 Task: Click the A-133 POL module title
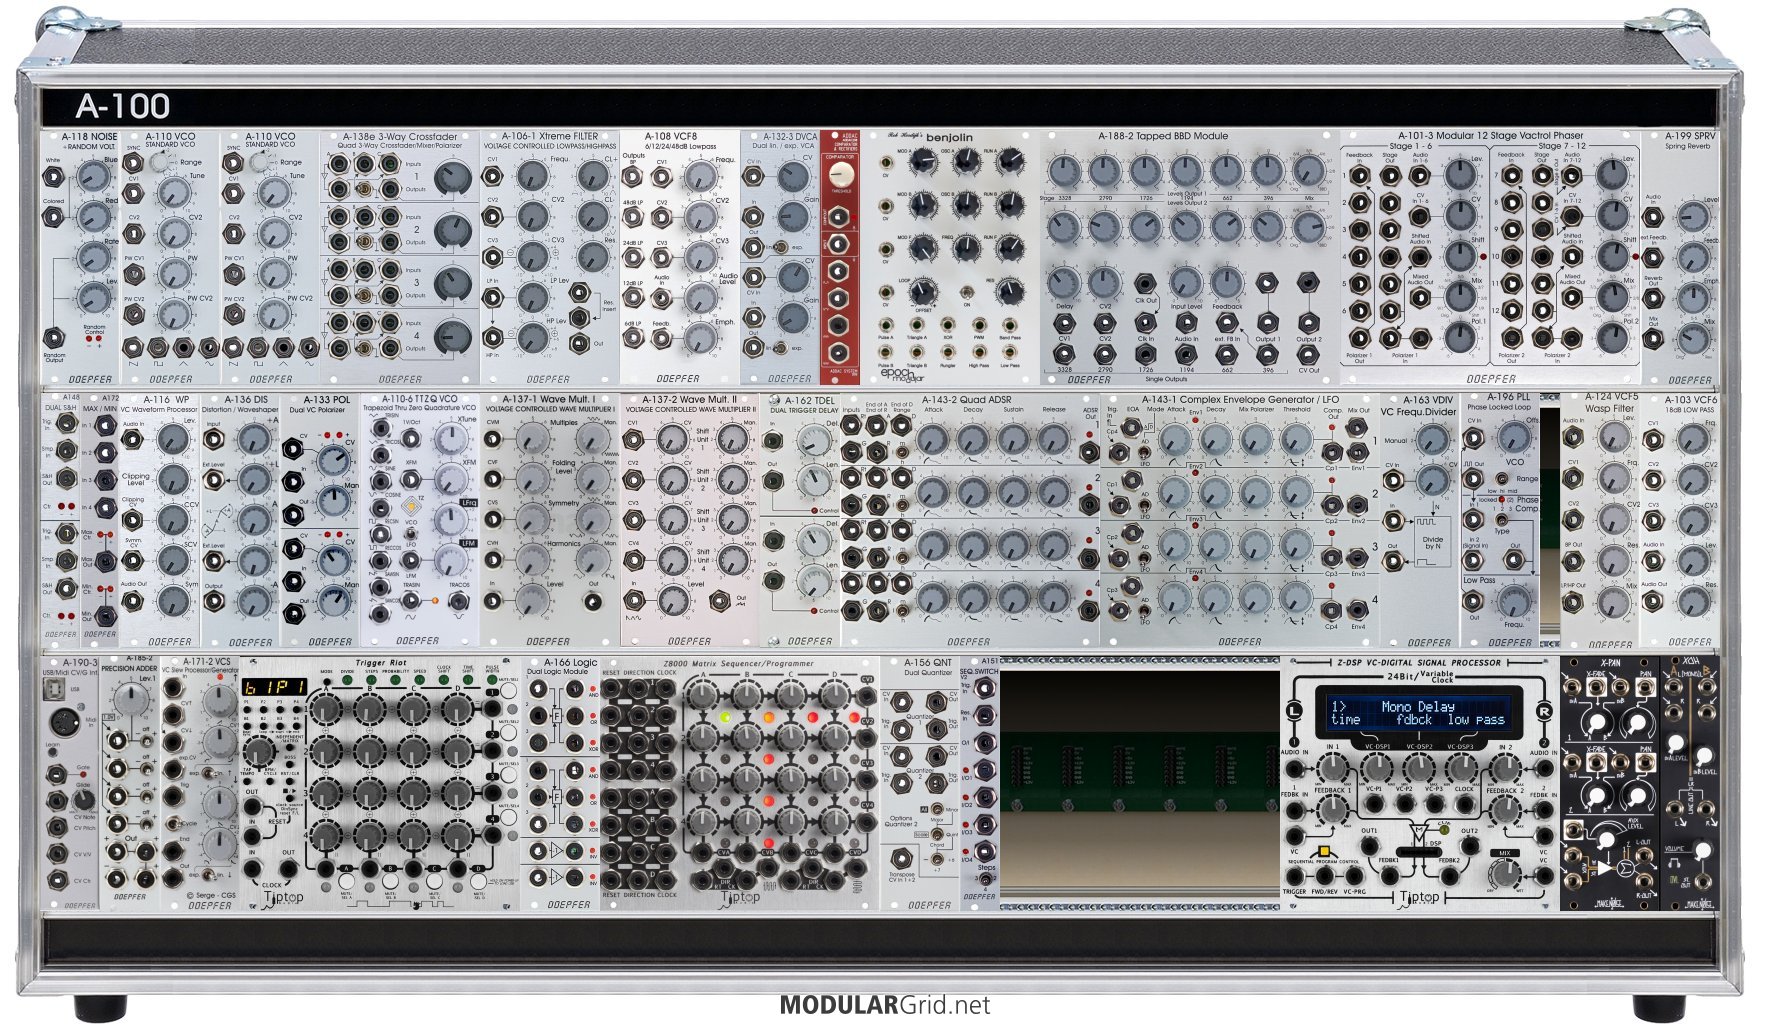click(x=326, y=400)
